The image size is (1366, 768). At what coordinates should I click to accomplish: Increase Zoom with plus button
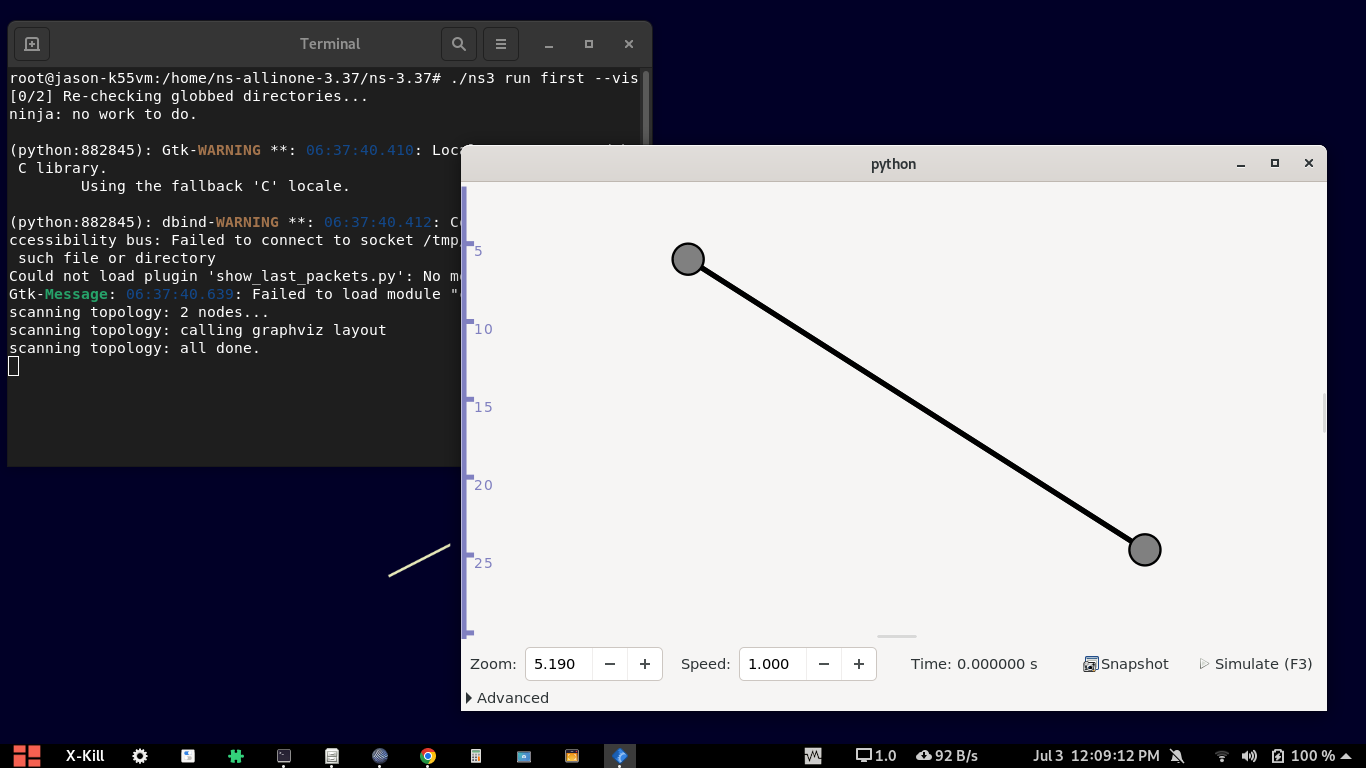[645, 664]
